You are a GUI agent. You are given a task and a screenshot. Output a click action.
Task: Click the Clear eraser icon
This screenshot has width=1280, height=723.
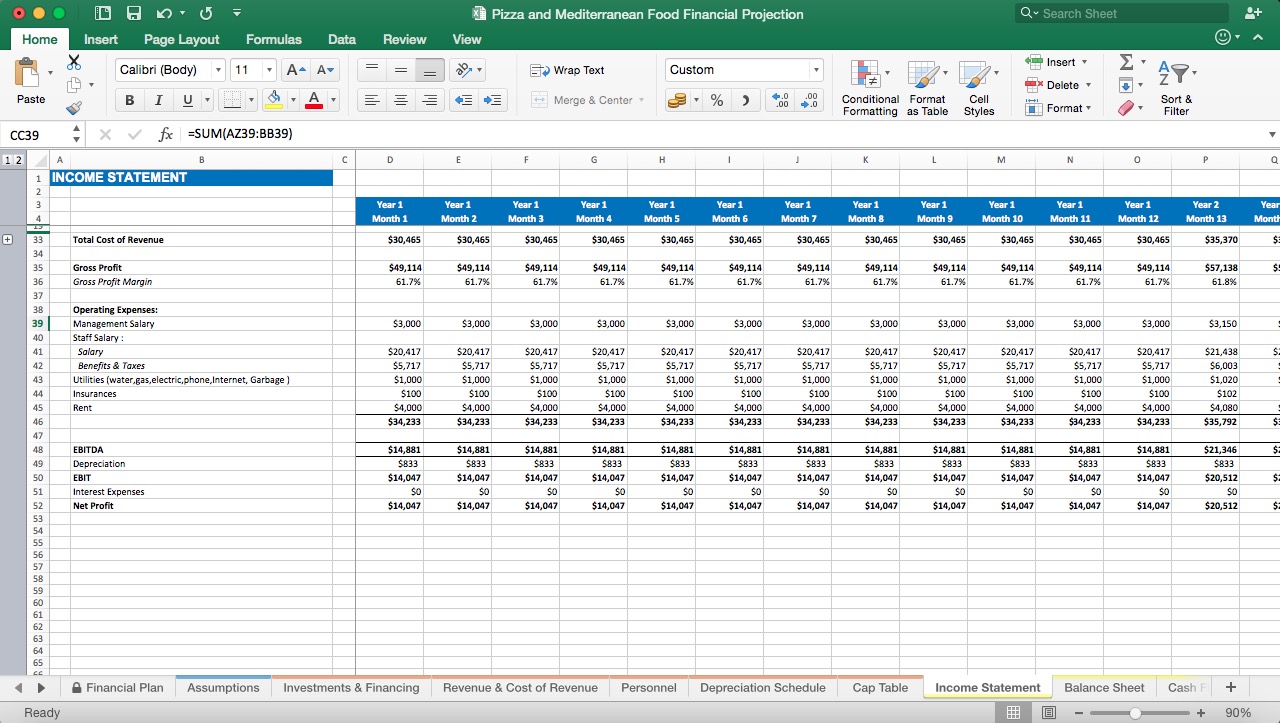click(x=1126, y=108)
